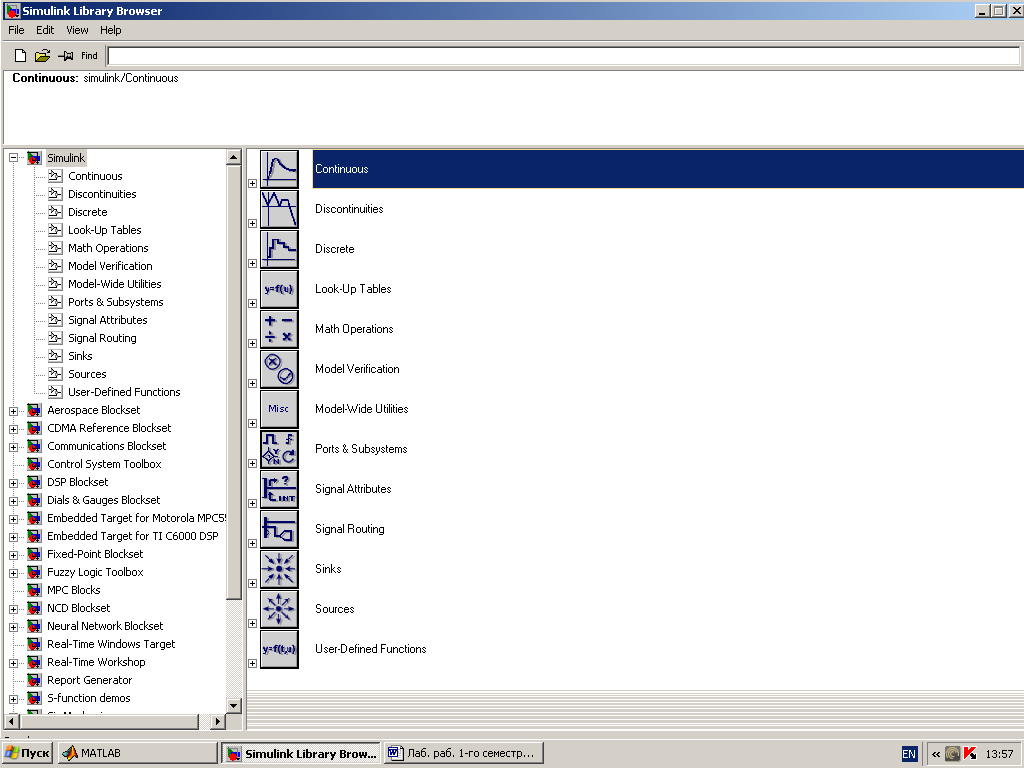Toggle the stay-on-top pin icon

click(66, 56)
